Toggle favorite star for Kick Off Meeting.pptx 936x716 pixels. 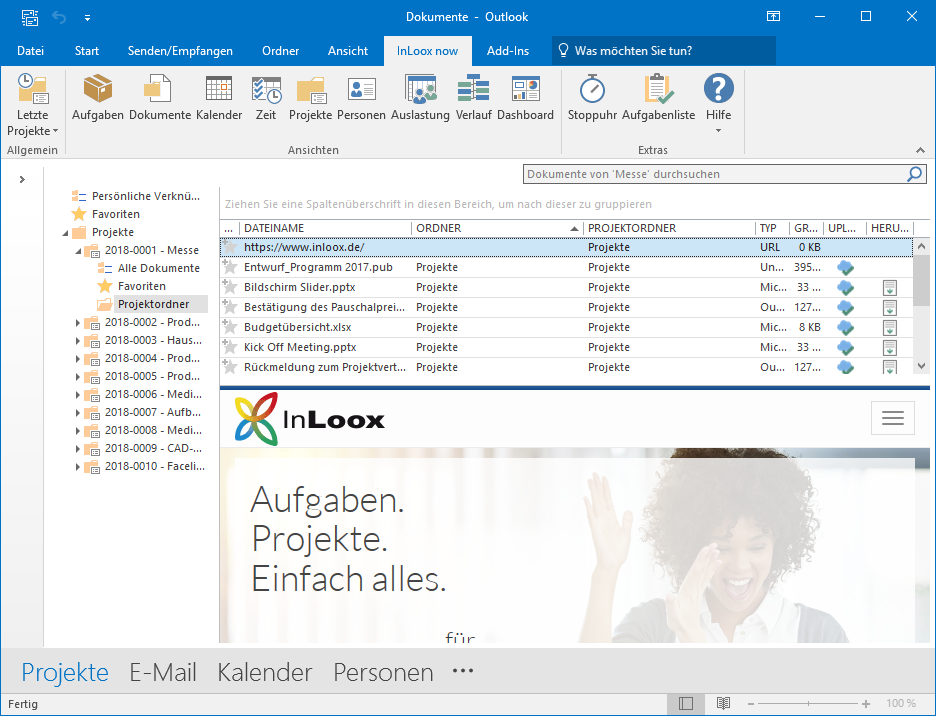[x=230, y=346]
